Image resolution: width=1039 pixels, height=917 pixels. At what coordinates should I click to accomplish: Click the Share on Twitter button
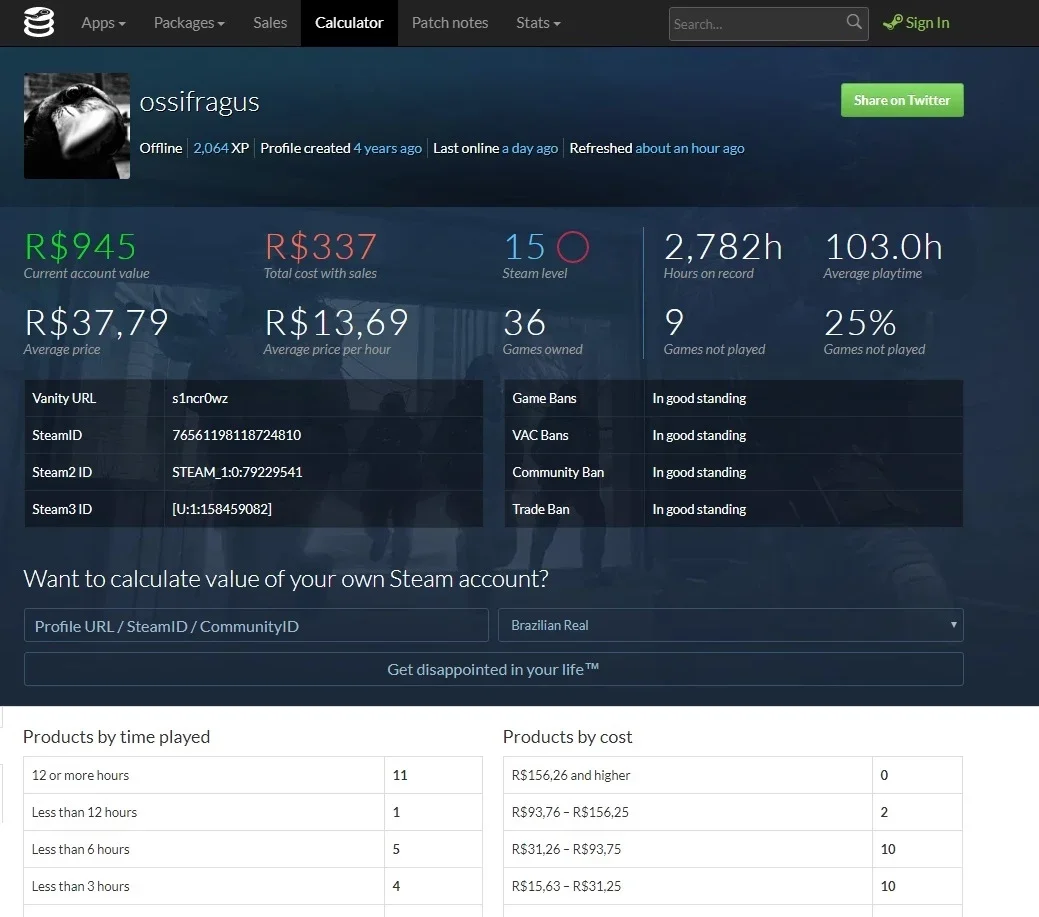[x=902, y=100]
